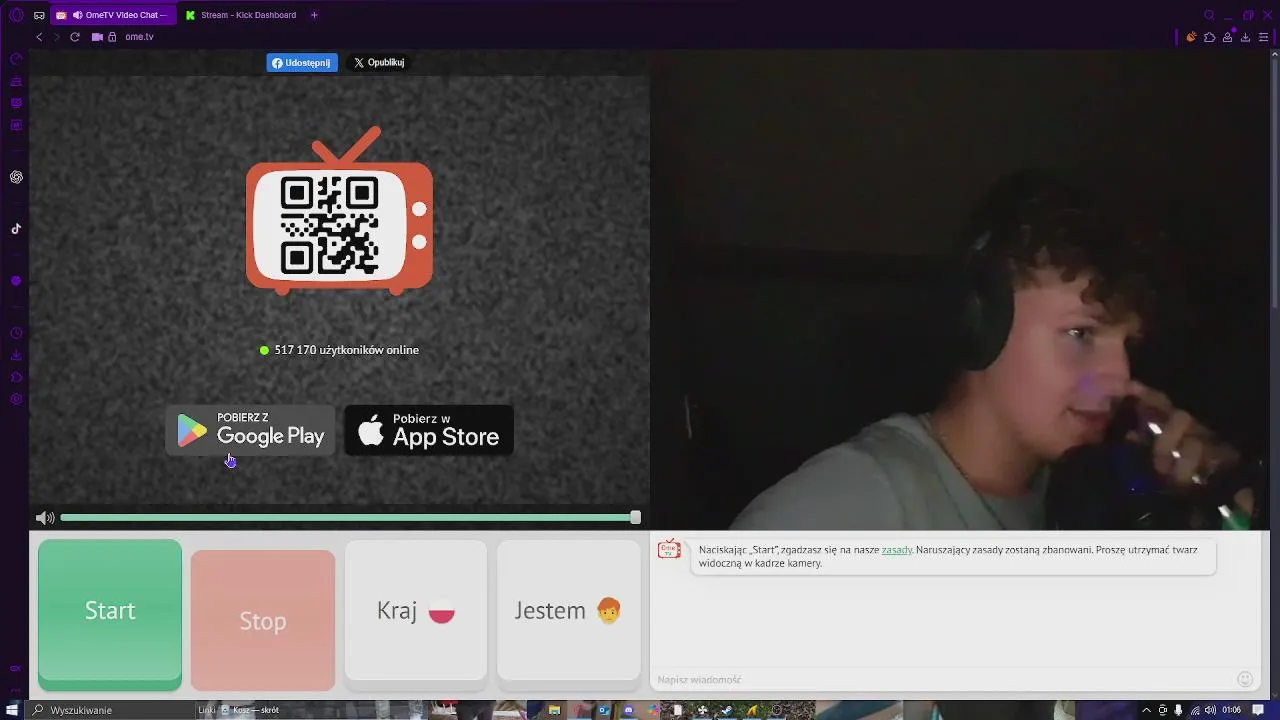The image size is (1280, 720).
Task: Click the QR code TV graphic
Action: [x=340, y=211]
